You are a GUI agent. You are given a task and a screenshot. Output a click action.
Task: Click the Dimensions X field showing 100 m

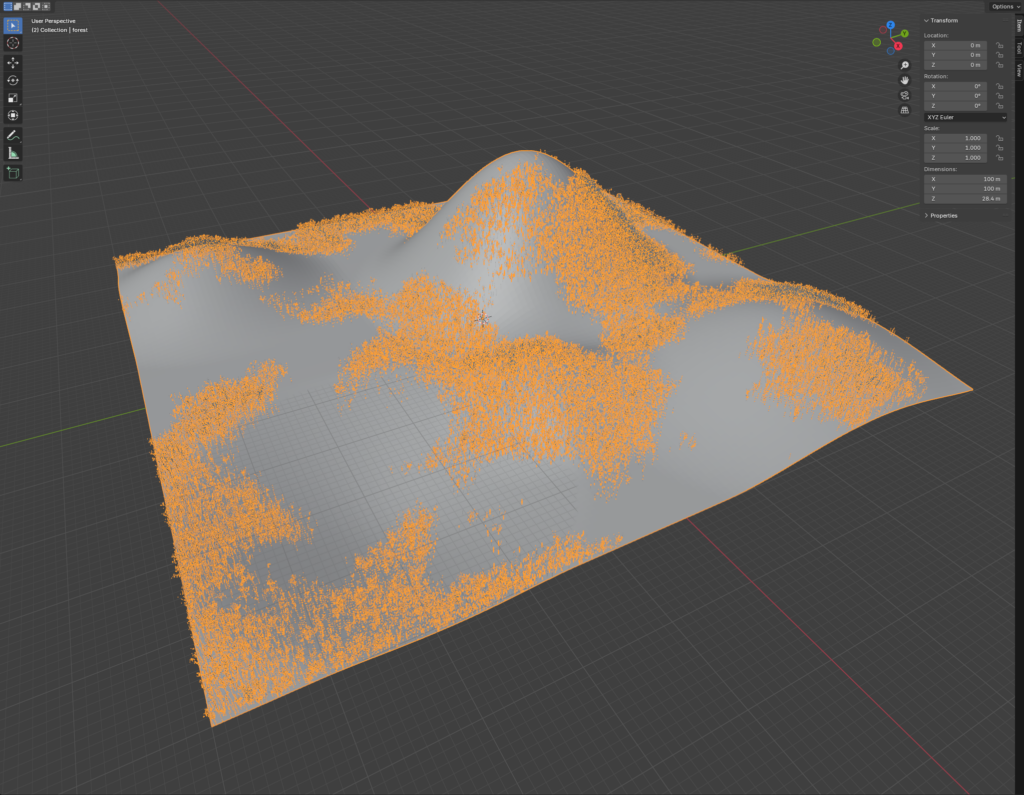[965, 179]
